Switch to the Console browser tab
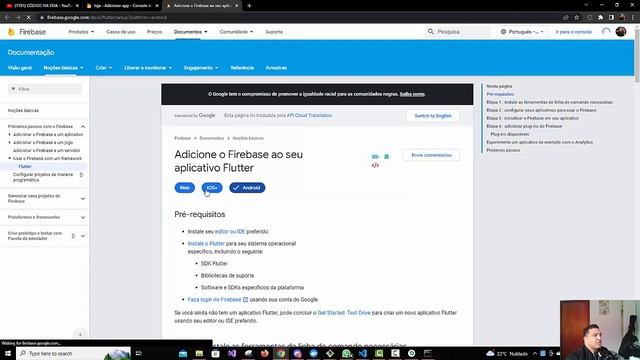Image resolution: width=640 pixels, height=360 pixels. (122, 6)
